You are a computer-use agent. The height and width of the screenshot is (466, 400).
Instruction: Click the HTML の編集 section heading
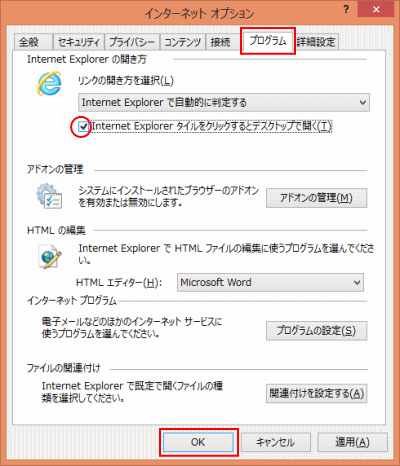(56, 230)
